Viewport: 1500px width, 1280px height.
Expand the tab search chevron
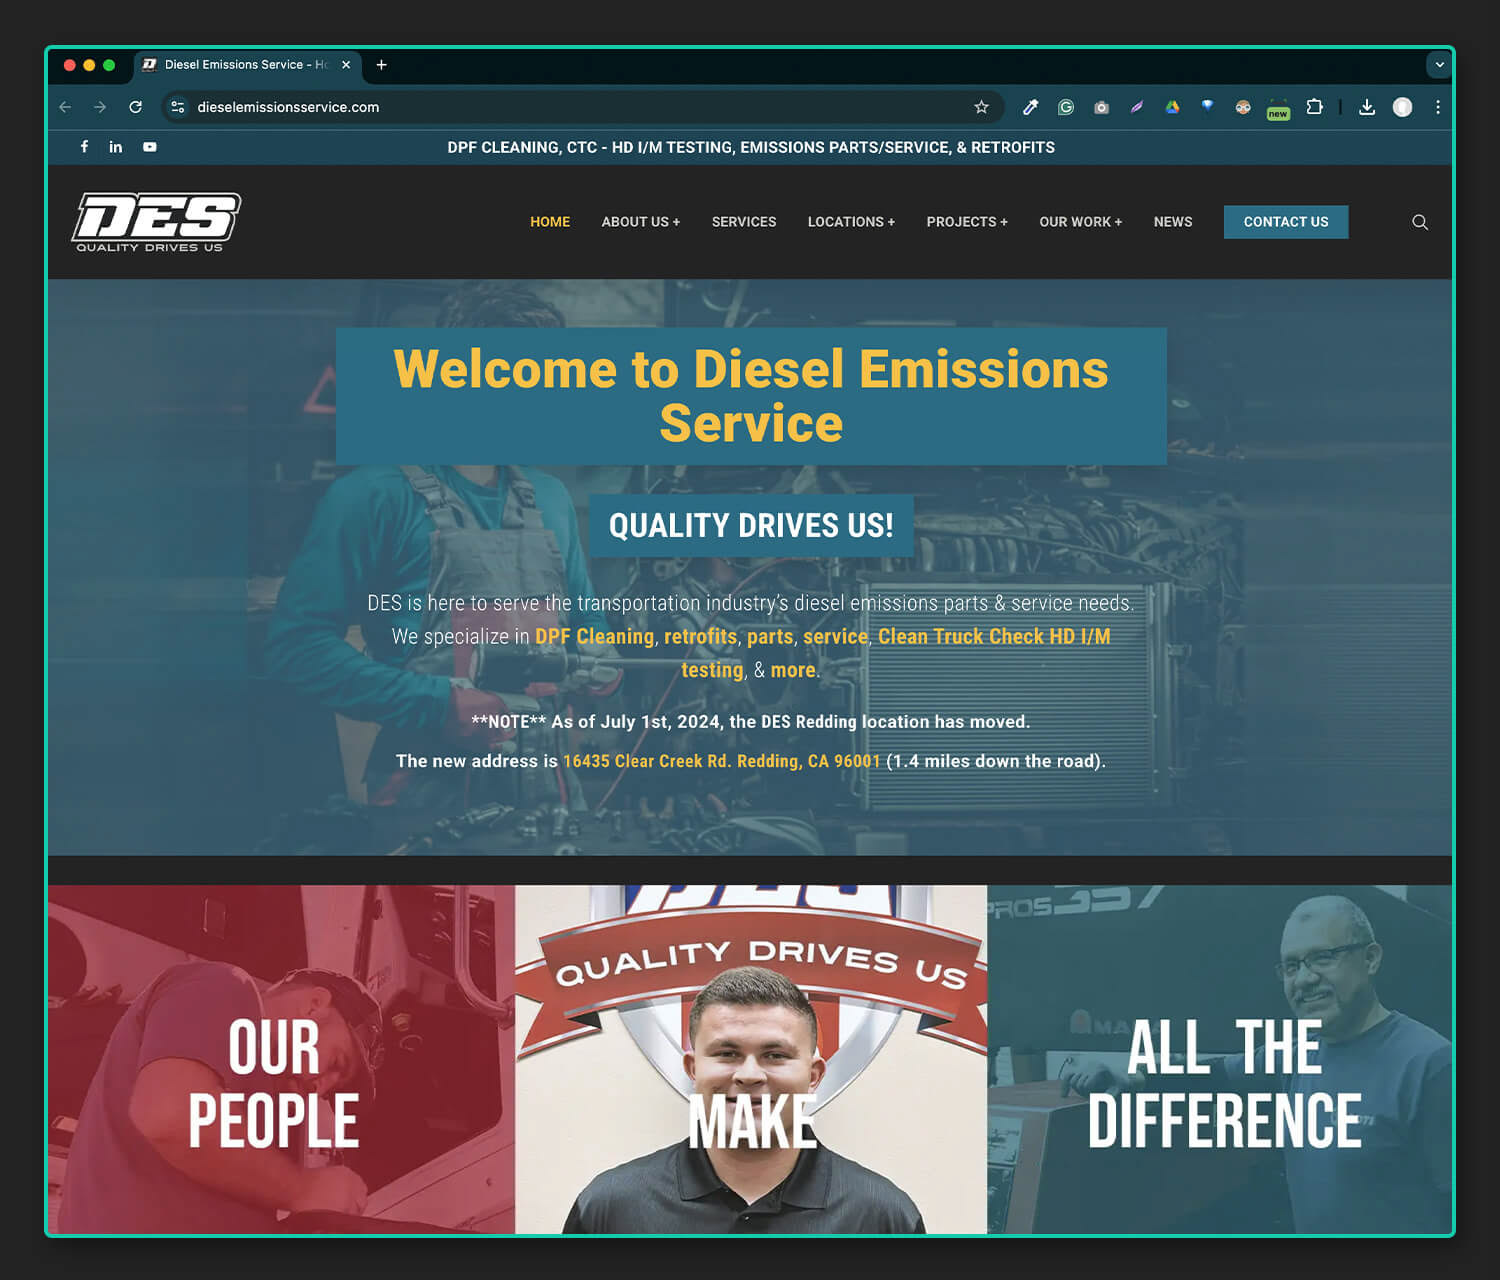1440,65
